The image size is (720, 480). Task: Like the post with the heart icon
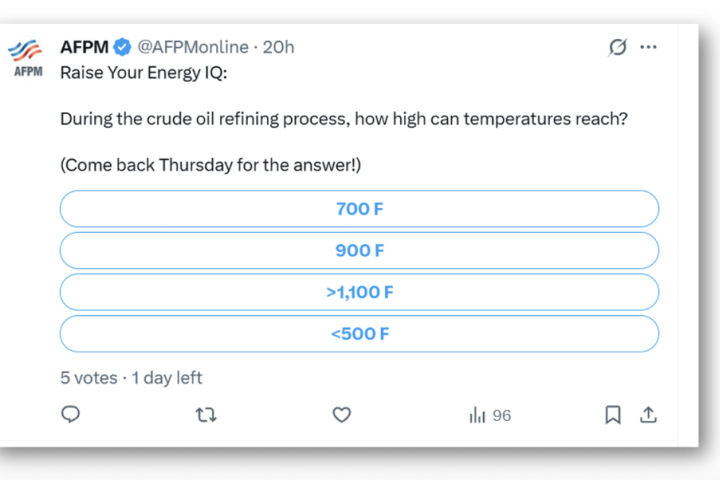[x=342, y=414]
